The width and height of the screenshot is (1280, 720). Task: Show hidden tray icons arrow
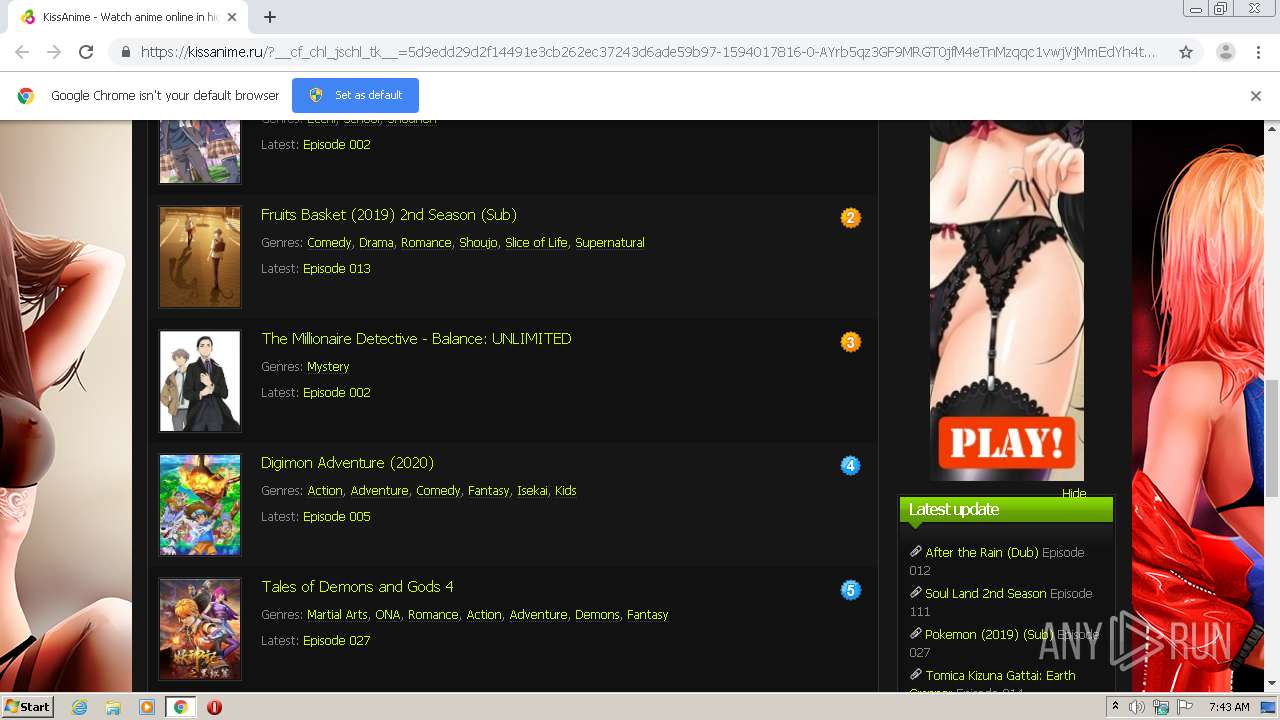tap(1115, 707)
